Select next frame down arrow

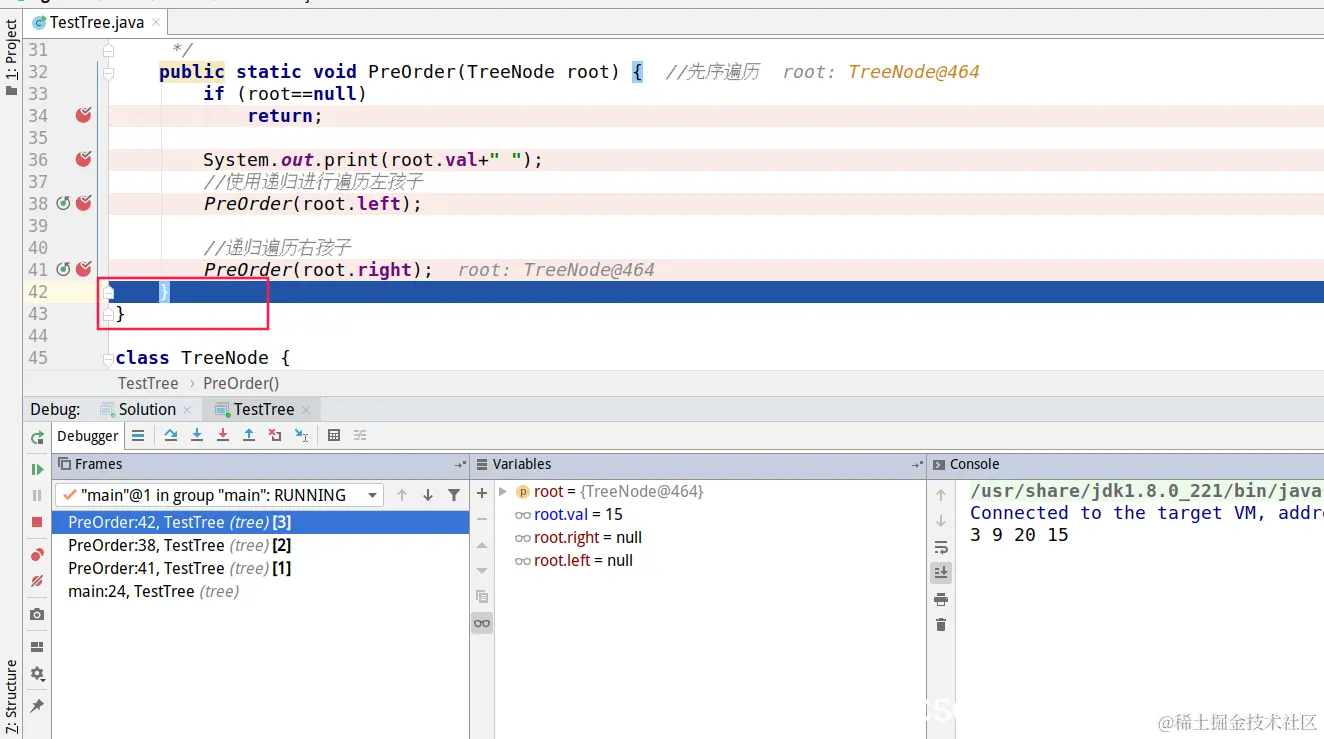pyautogui.click(x=428, y=495)
